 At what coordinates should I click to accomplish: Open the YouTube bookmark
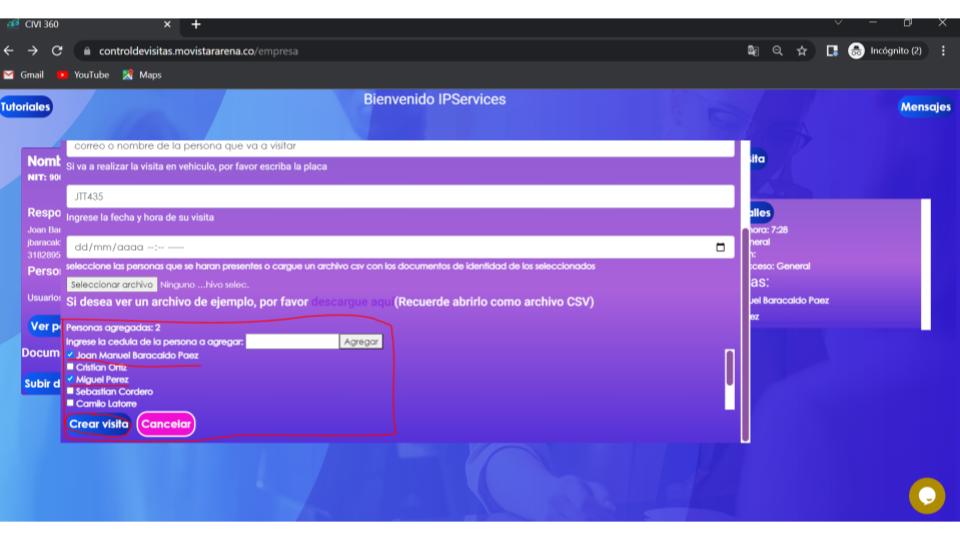[83, 75]
